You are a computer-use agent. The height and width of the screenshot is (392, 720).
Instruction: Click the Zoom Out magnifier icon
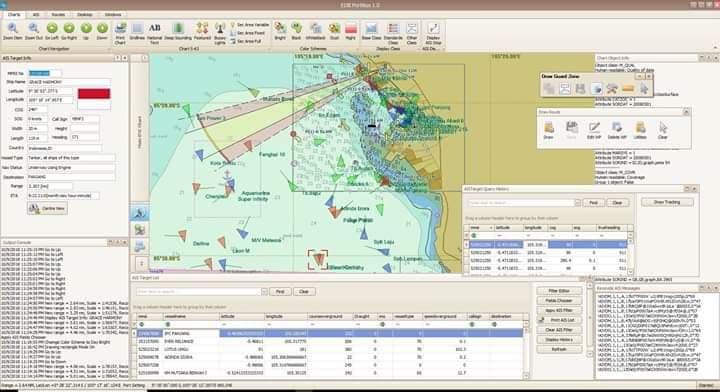(x=33, y=28)
